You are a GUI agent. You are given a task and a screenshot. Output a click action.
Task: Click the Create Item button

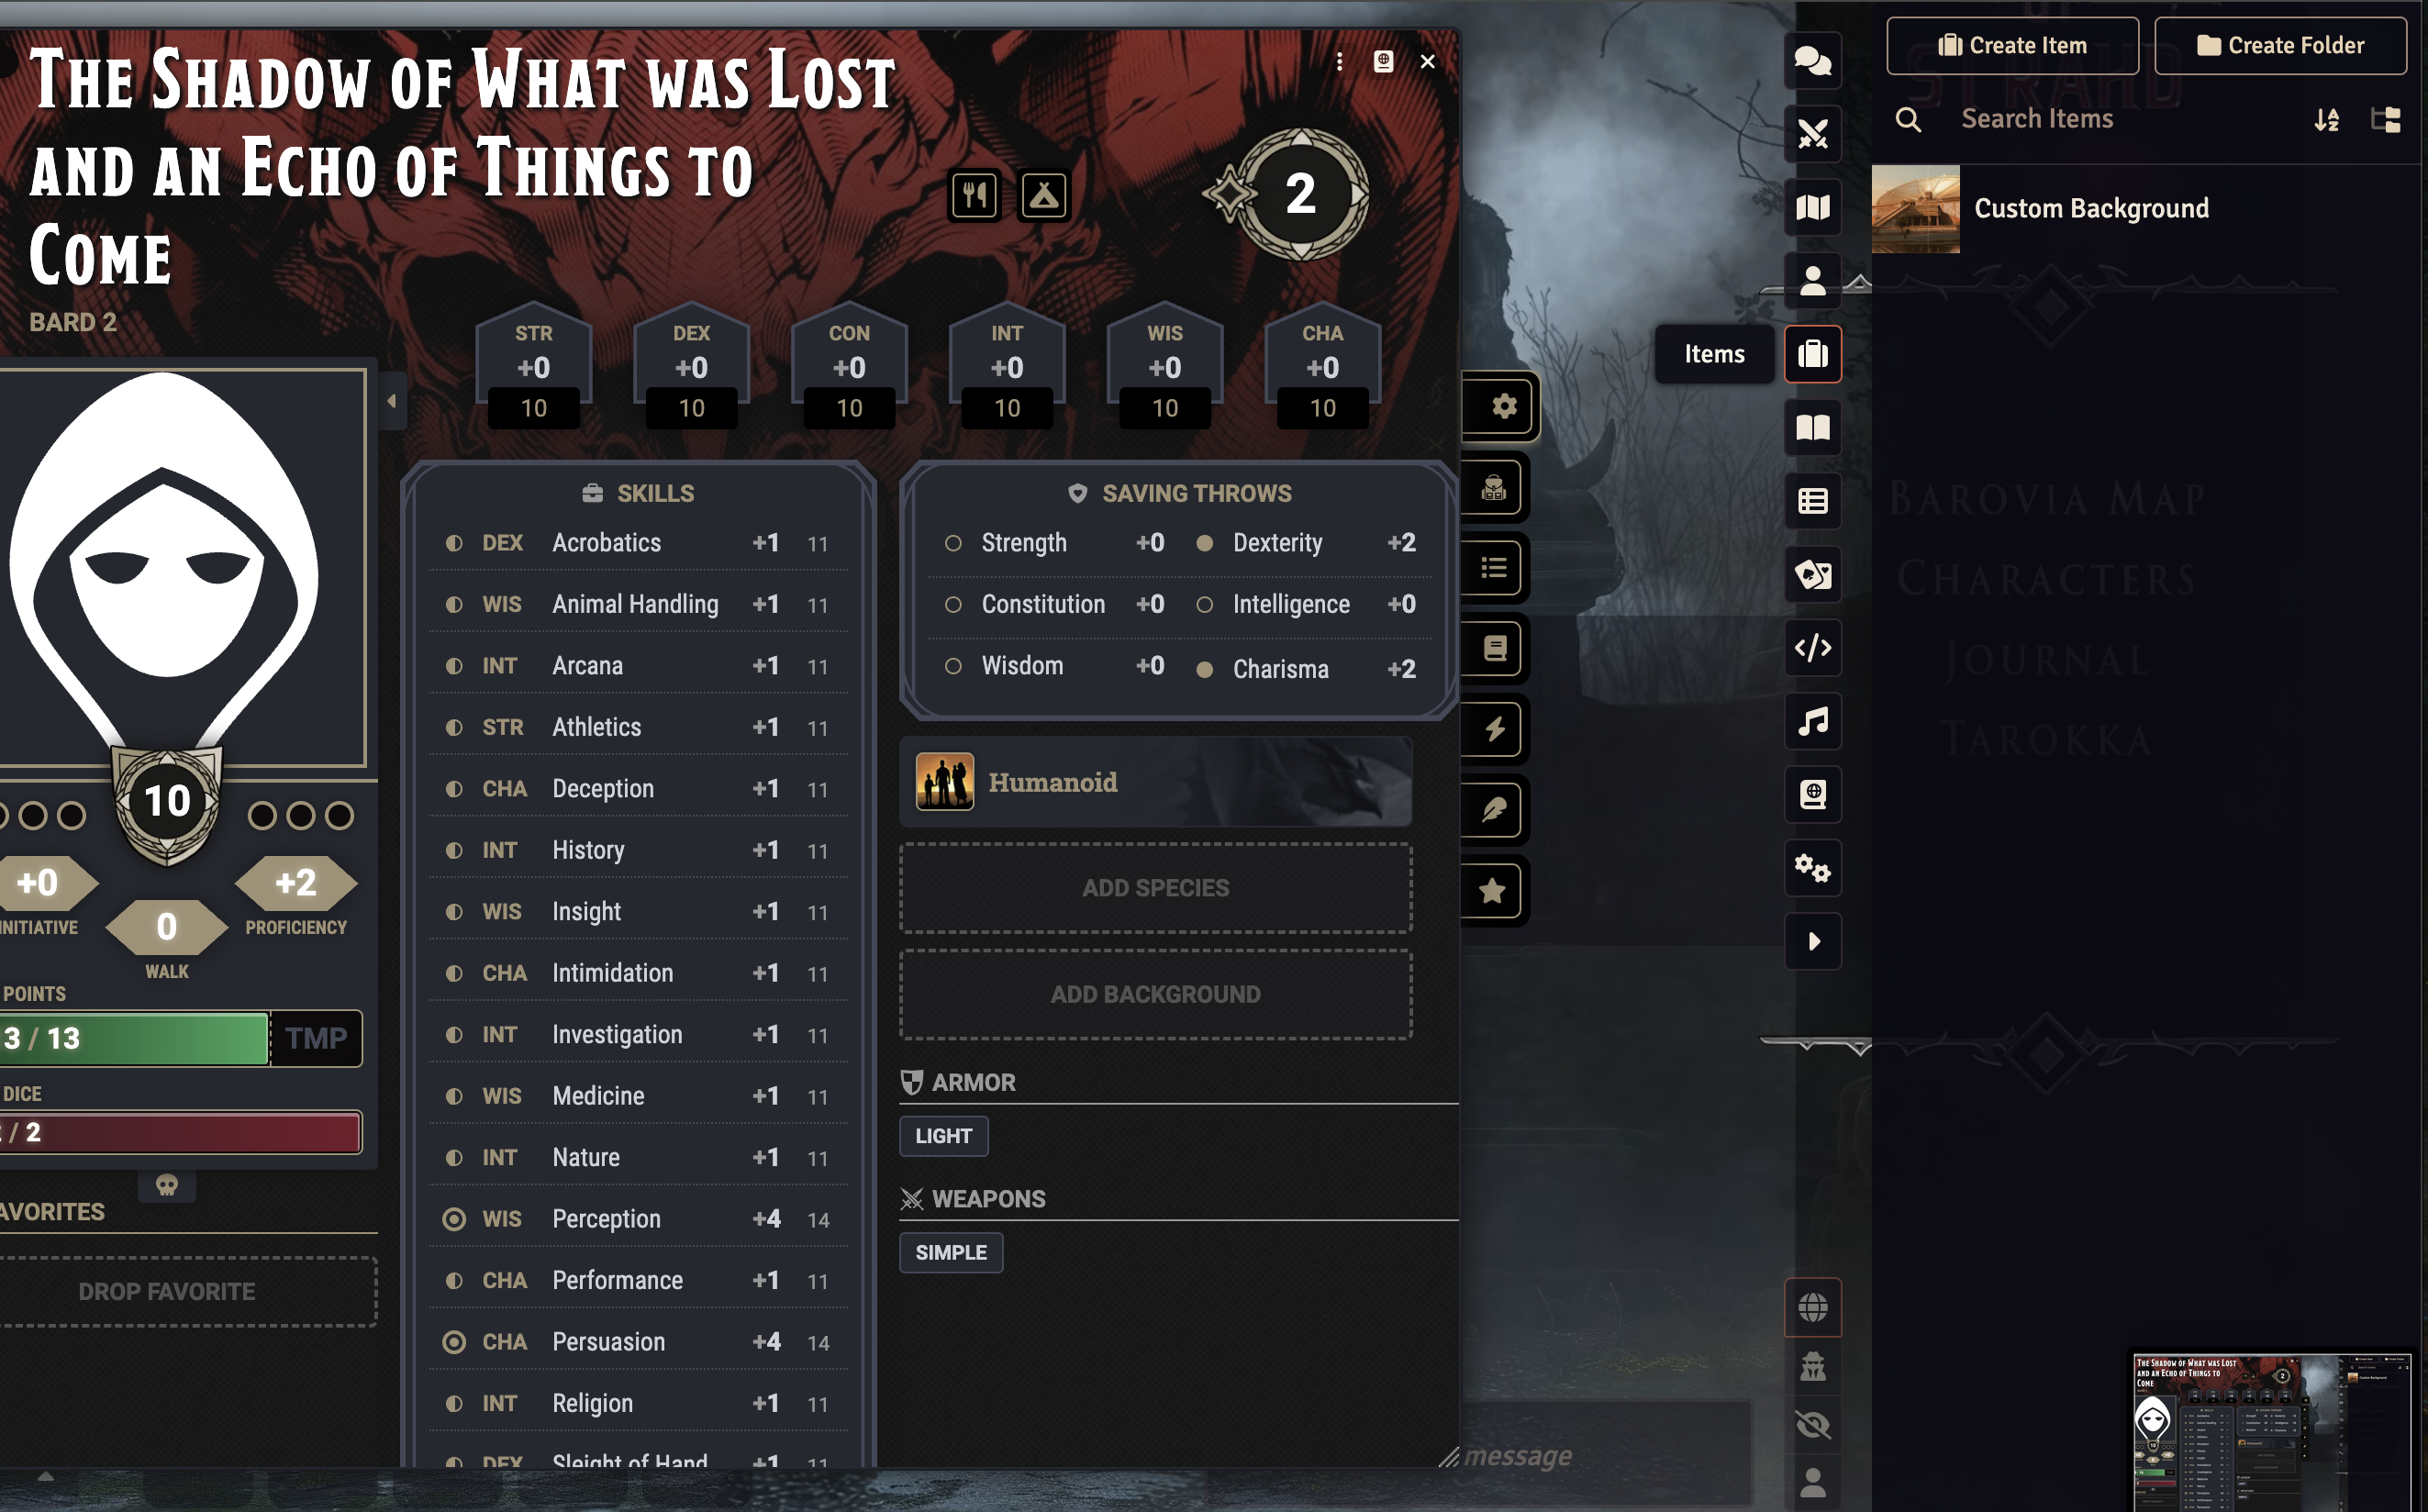coord(2012,45)
